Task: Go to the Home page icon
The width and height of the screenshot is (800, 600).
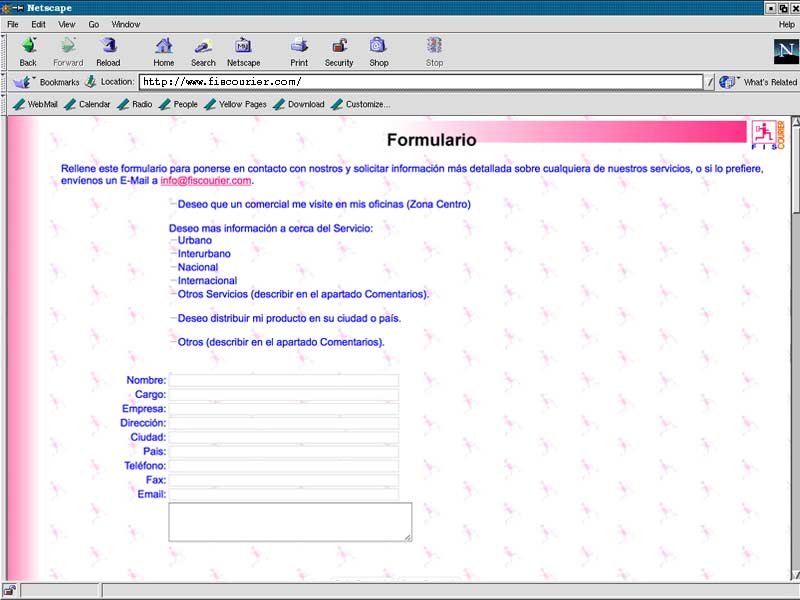Action: click(x=164, y=52)
